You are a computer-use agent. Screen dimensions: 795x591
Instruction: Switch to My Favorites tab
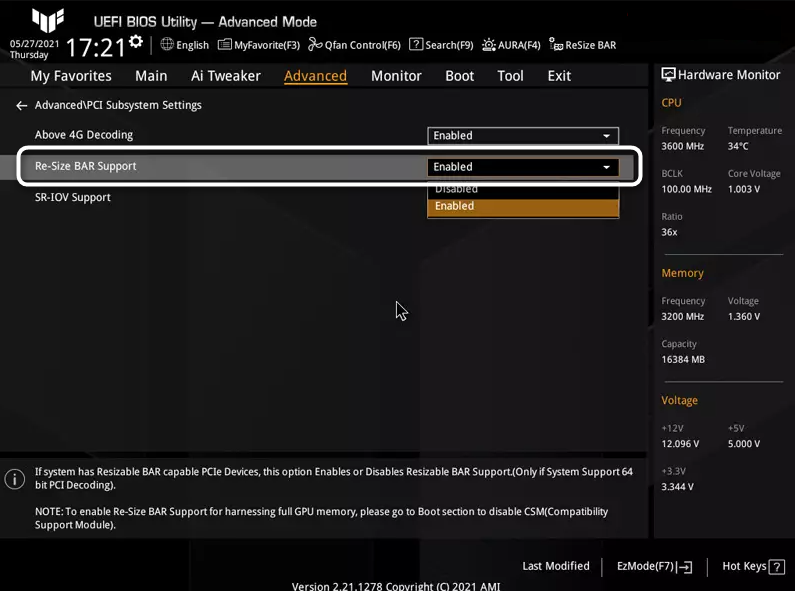[71, 76]
